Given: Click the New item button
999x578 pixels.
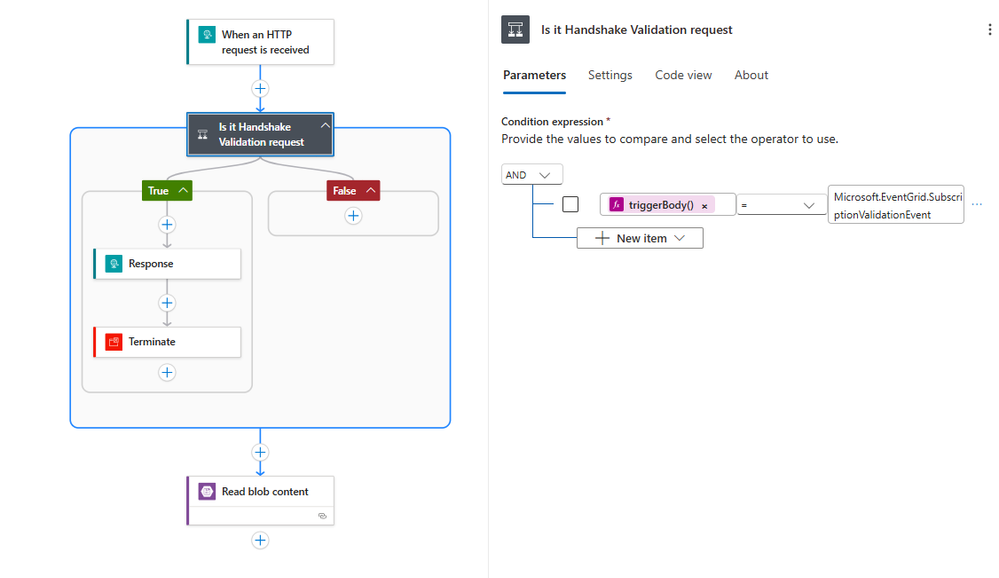Looking at the screenshot, I should tap(640, 239).
